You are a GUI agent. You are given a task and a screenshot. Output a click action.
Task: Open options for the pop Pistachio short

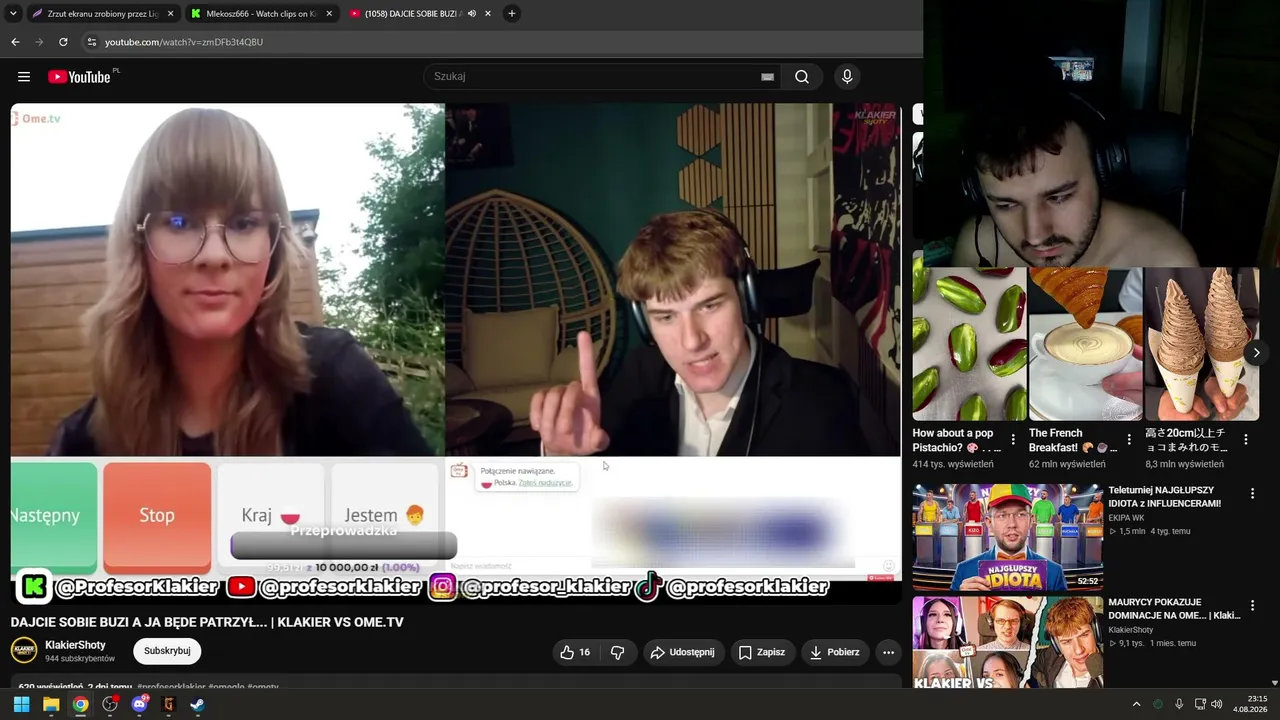pos(1013,439)
